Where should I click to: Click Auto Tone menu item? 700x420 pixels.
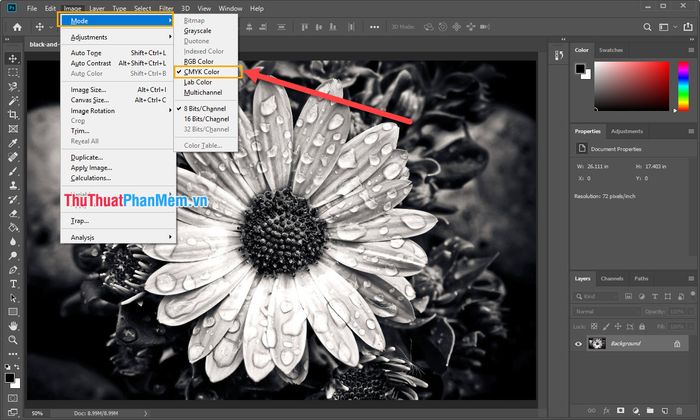118,53
